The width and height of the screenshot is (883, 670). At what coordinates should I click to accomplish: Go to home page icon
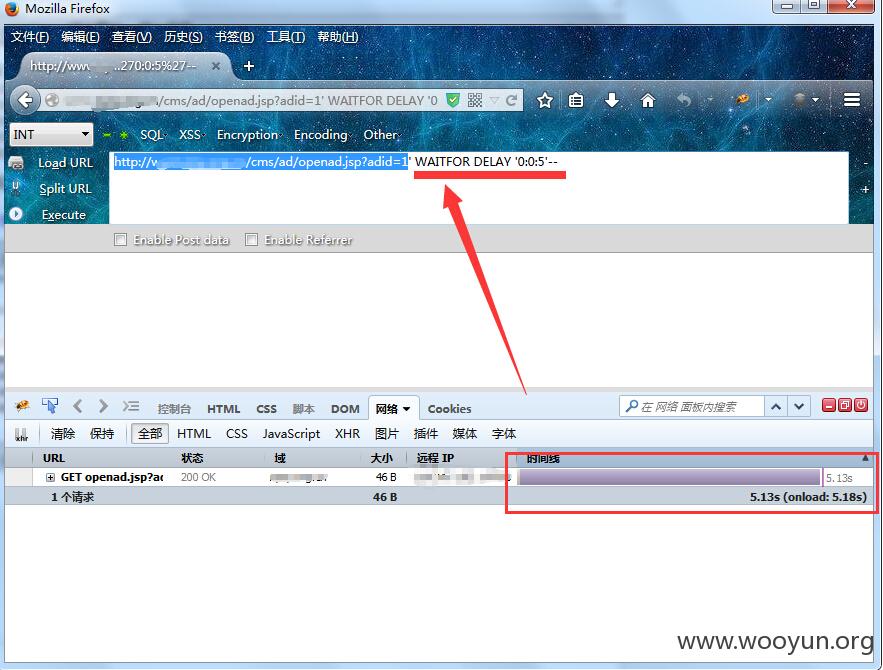[x=648, y=100]
